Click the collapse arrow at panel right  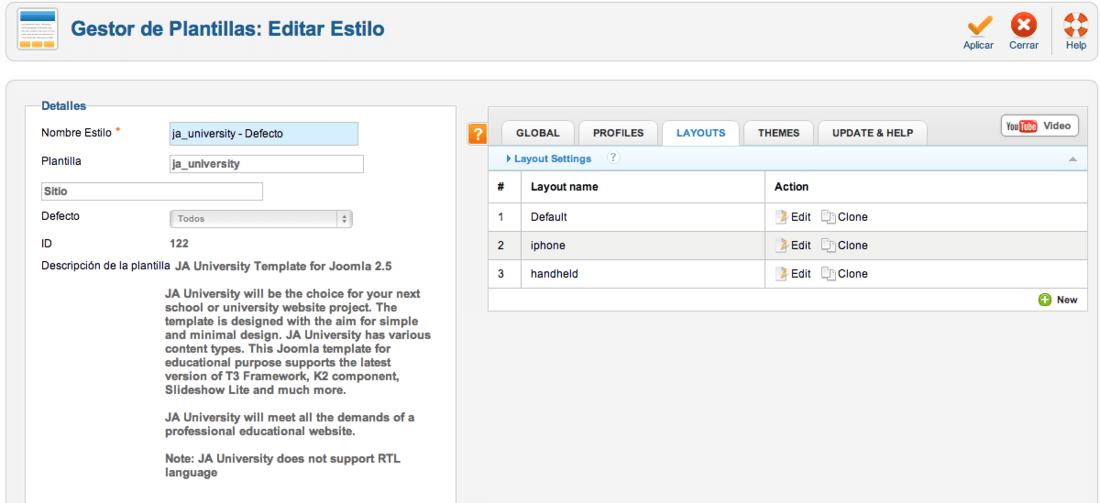pos(1072,159)
